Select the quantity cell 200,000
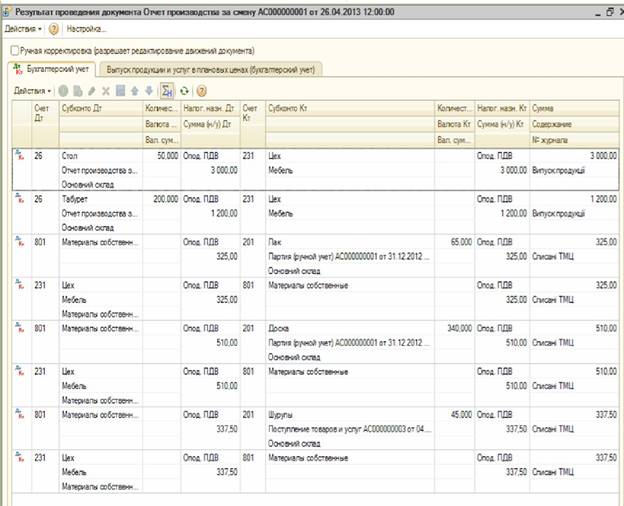Image resolution: width=624 pixels, height=506 pixels. point(162,199)
